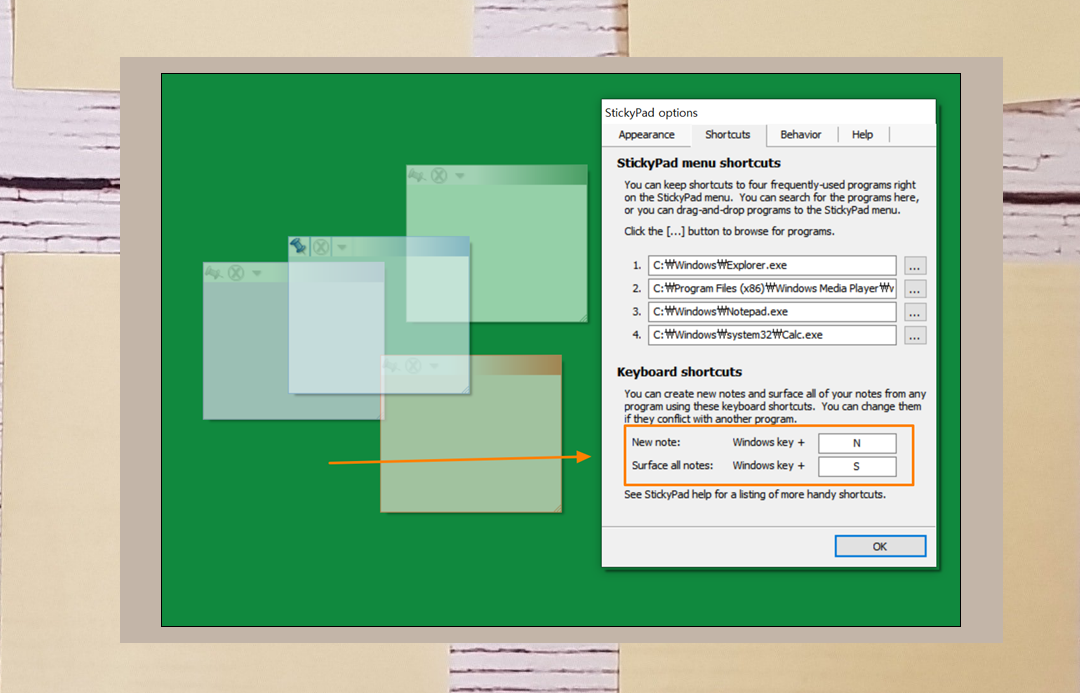Click the Surface all notes key field showing S
Screen dimensions: 1080x693
tap(857, 466)
